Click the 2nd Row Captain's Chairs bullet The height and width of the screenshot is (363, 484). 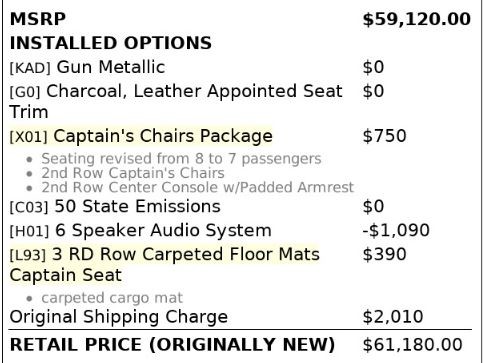click(133, 173)
